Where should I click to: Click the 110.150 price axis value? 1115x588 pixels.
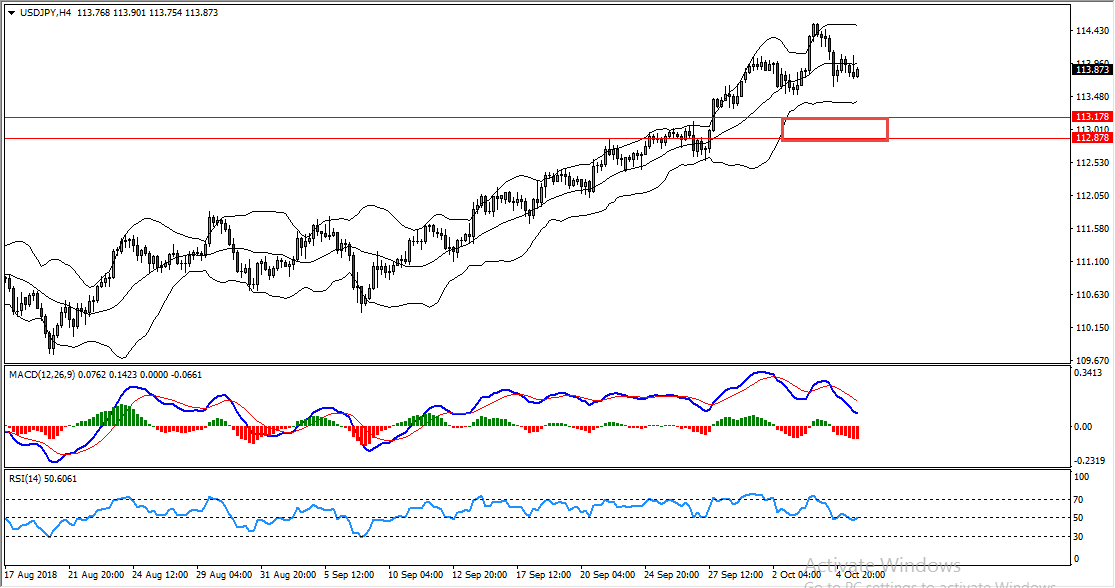pyautogui.click(x=1092, y=328)
